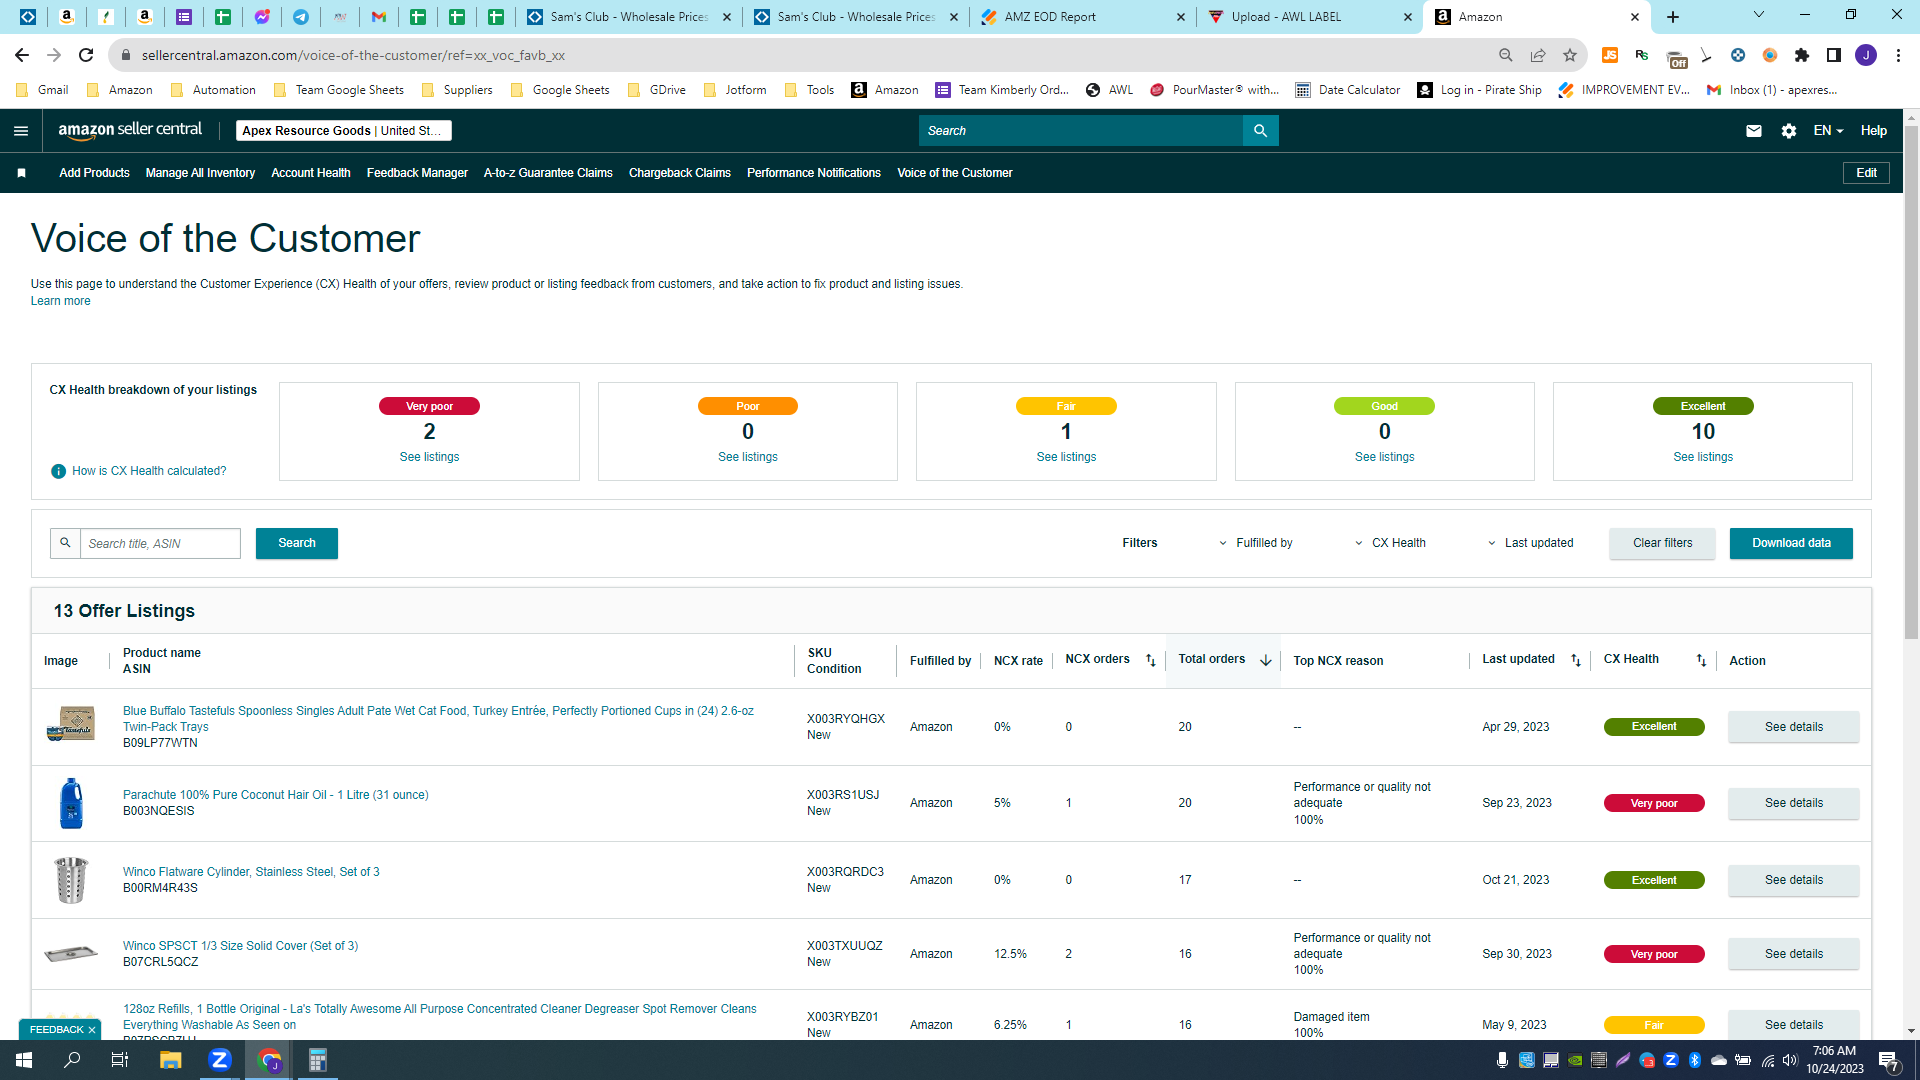Click the bookmark flag icon in favorites bar

tap(21, 173)
